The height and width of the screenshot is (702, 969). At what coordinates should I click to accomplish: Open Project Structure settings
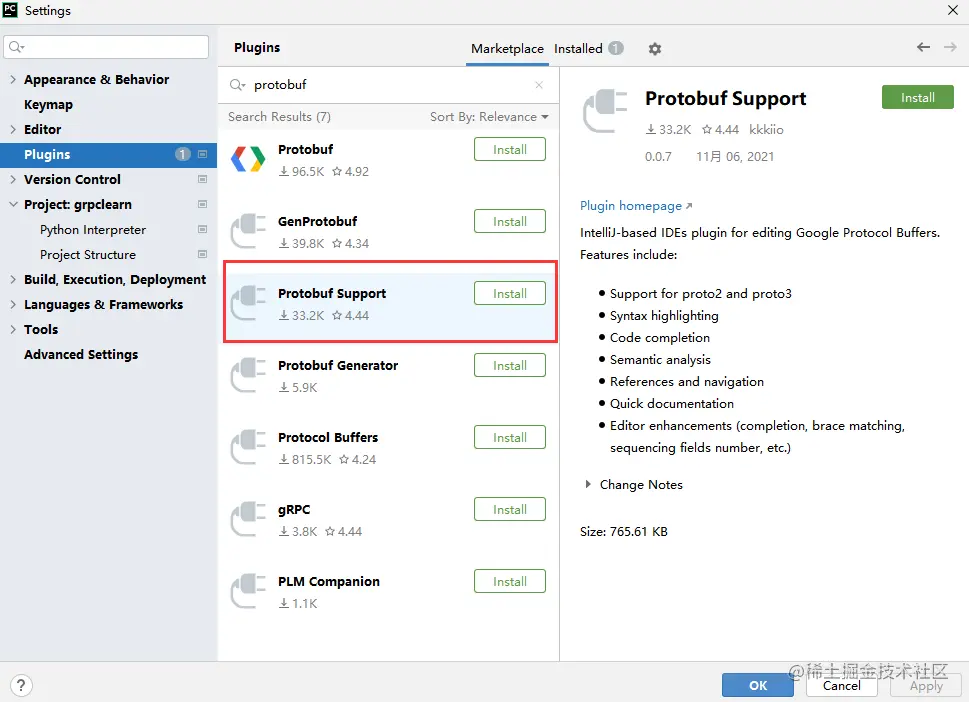(x=88, y=255)
